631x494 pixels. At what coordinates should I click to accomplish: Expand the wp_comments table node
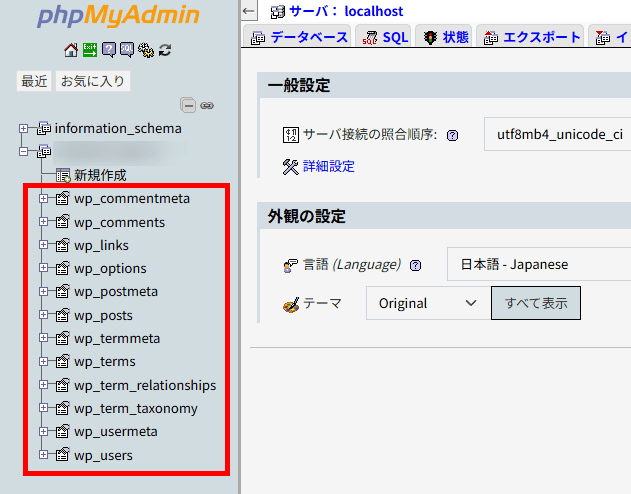43,222
